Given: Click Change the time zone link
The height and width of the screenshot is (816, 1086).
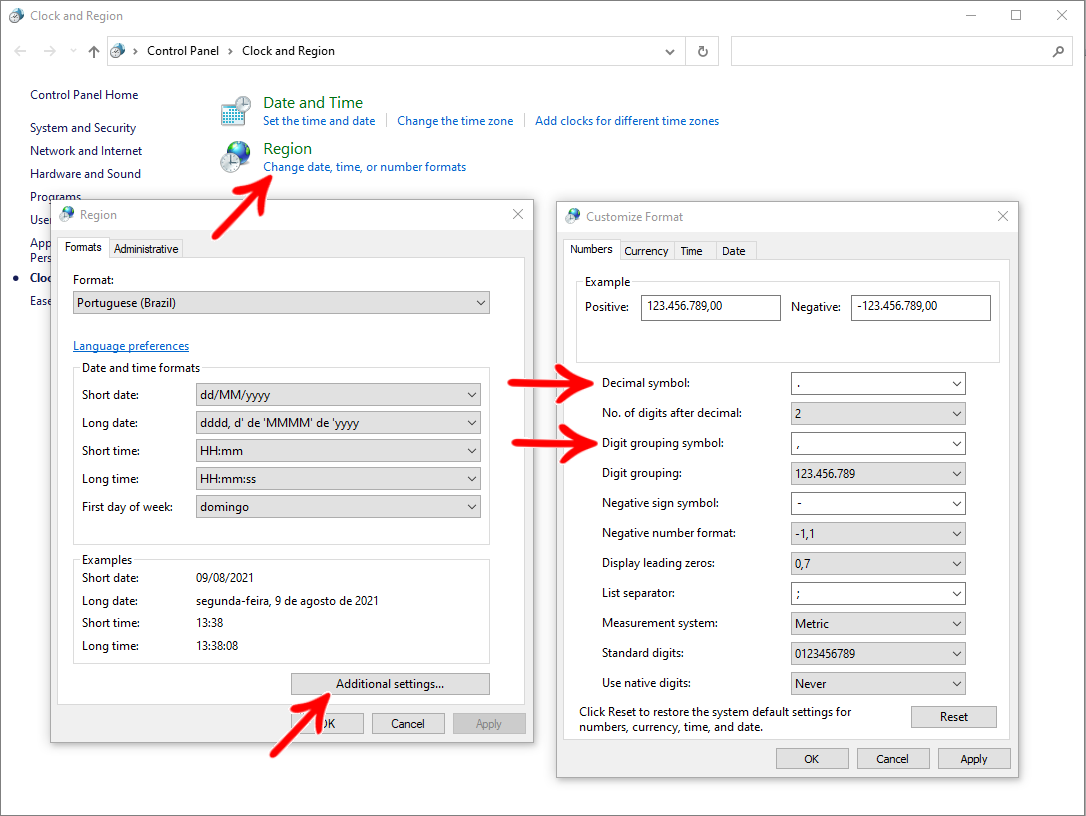Looking at the screenshot, I should [x=455, y=121].
